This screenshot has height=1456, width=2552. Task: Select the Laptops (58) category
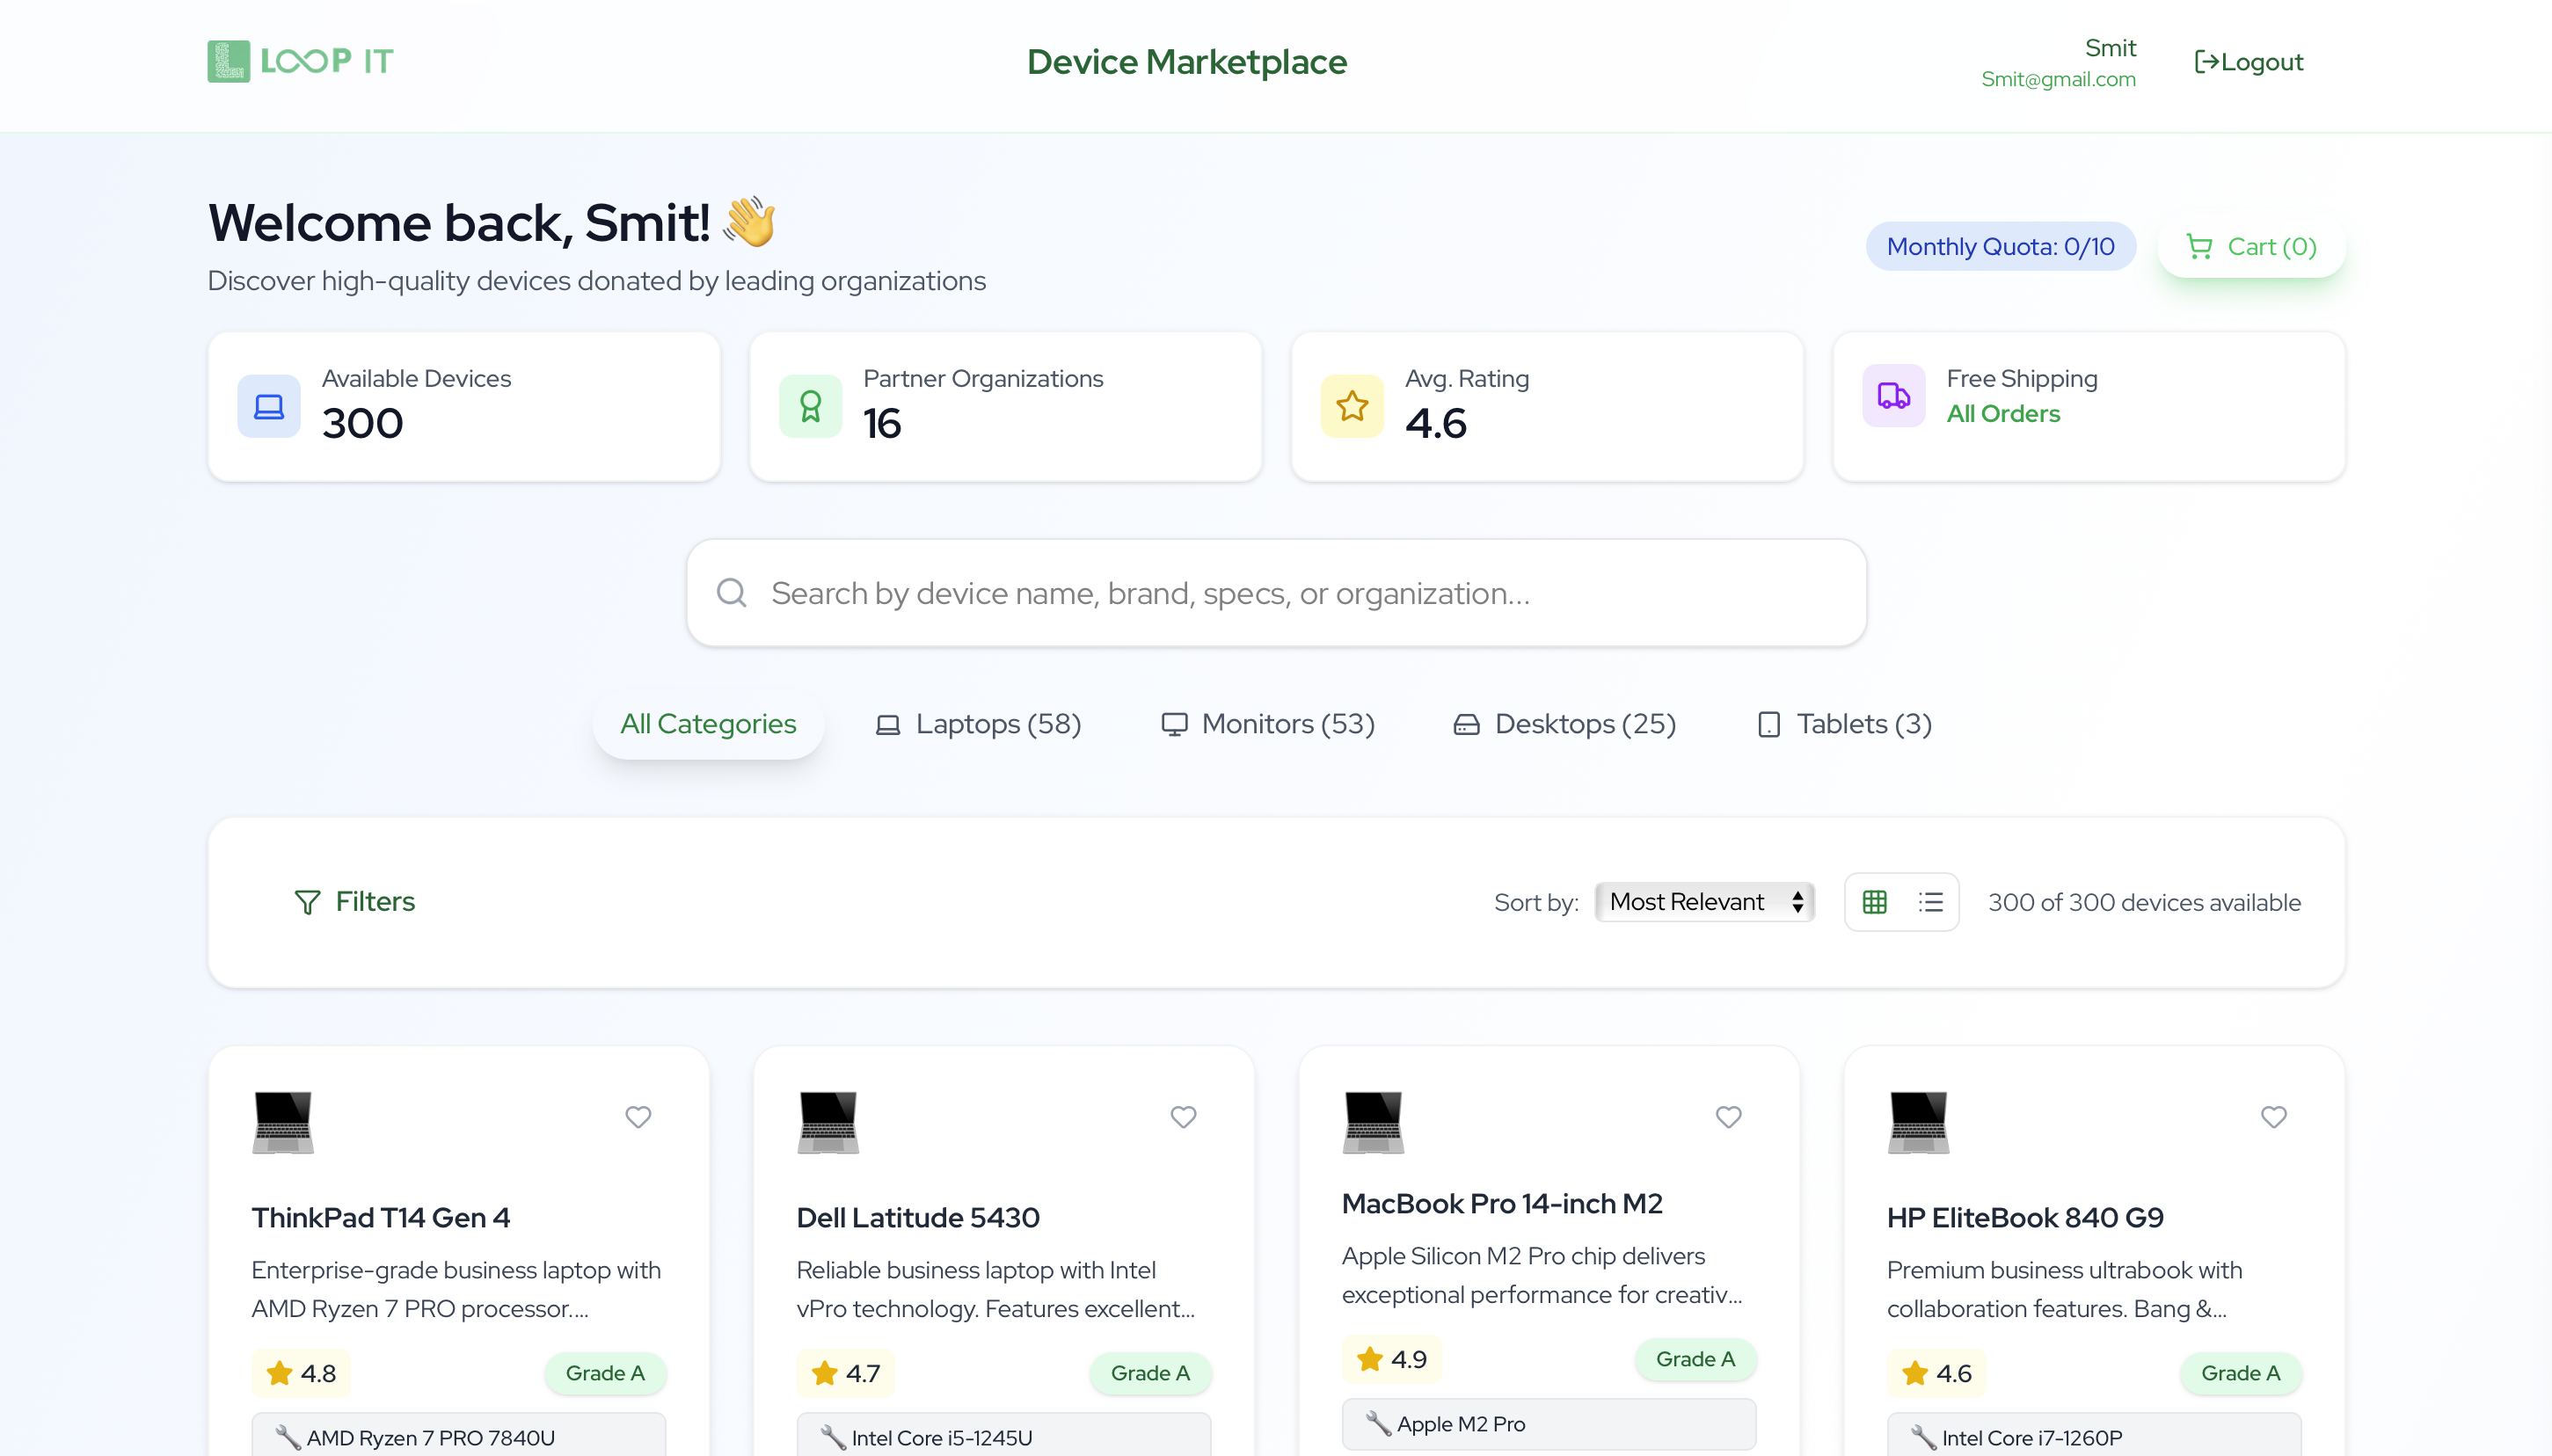[x=979, y=724]
